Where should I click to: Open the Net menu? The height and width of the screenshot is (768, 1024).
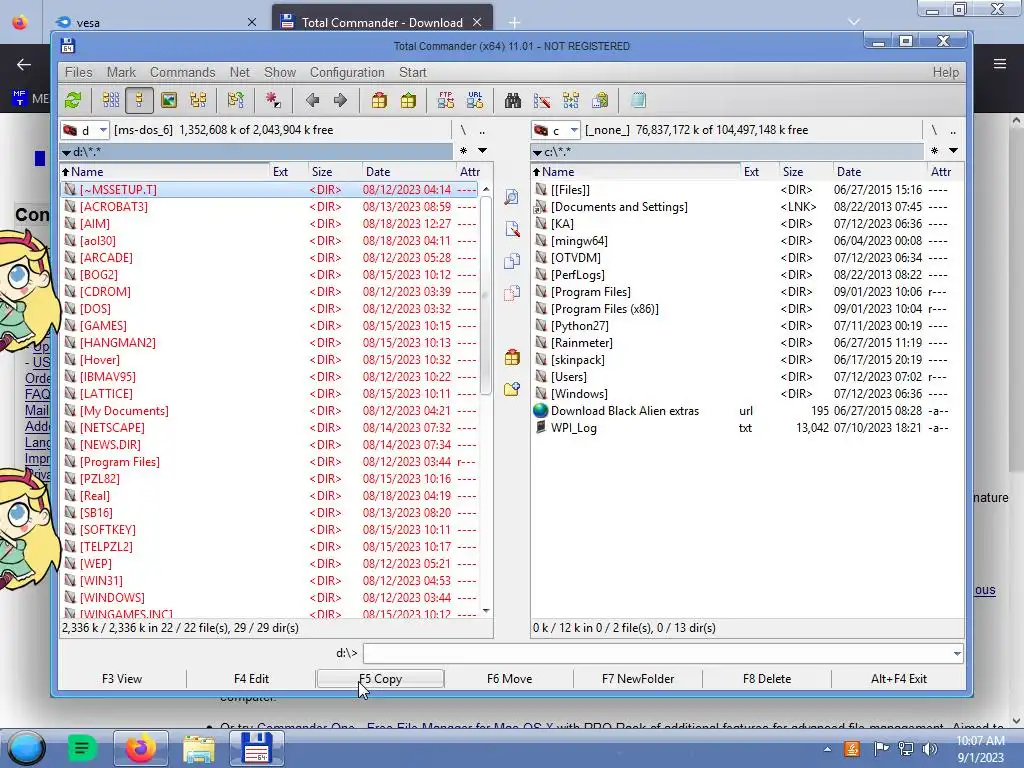pyautogui.click(x=240, y=72)
